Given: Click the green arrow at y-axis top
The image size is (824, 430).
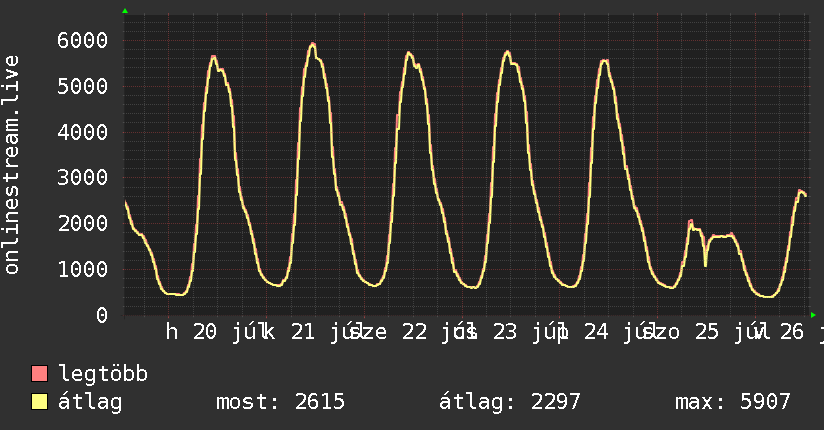Looking at the screenshot, I should [x=125, y=11].
